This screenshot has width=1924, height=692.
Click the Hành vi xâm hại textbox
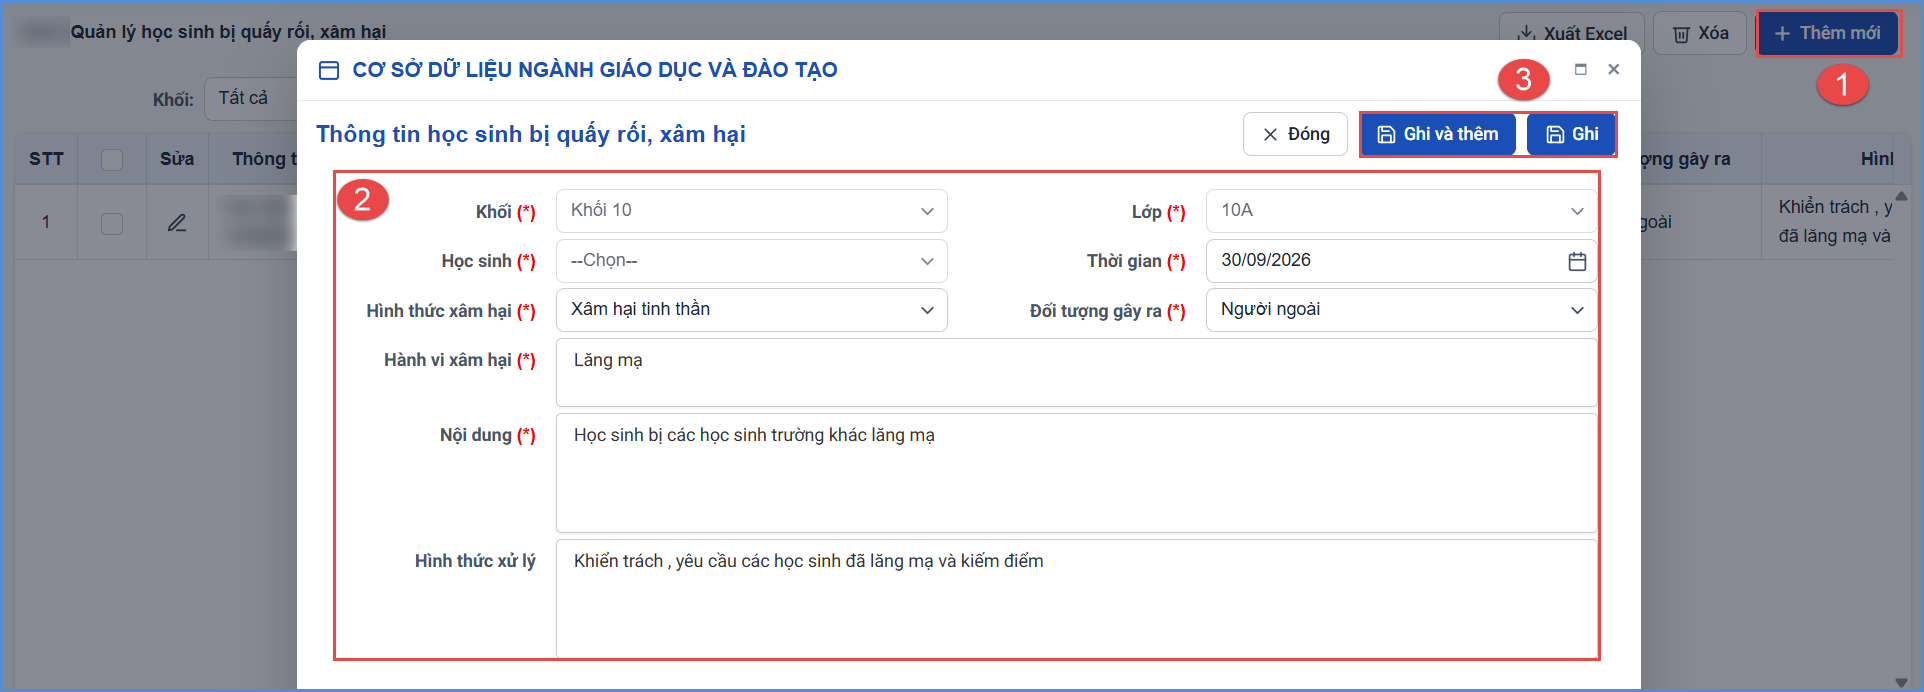pyautogui.click(x=1076, y=372)
